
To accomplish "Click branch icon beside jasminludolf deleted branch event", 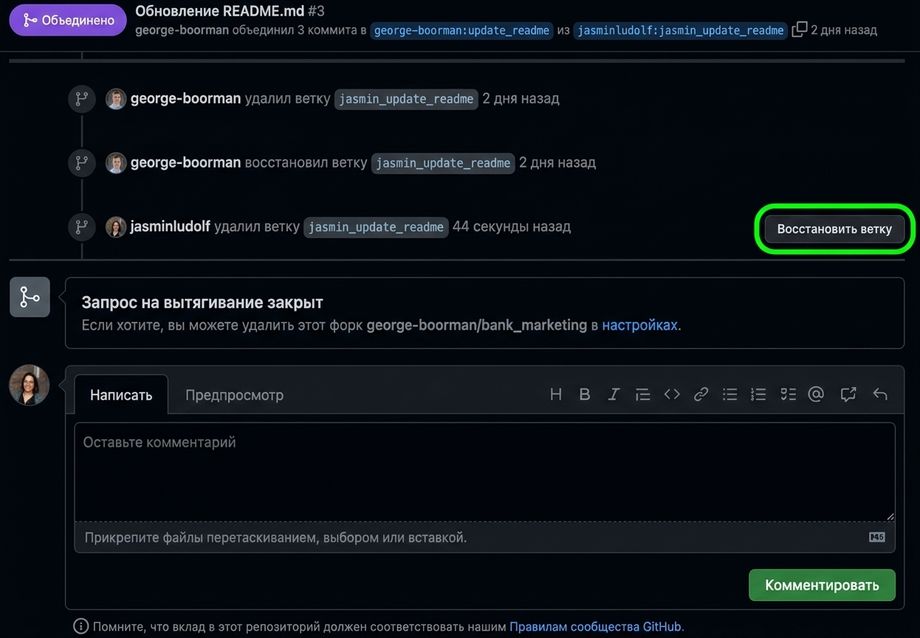I will click(82, 227).
